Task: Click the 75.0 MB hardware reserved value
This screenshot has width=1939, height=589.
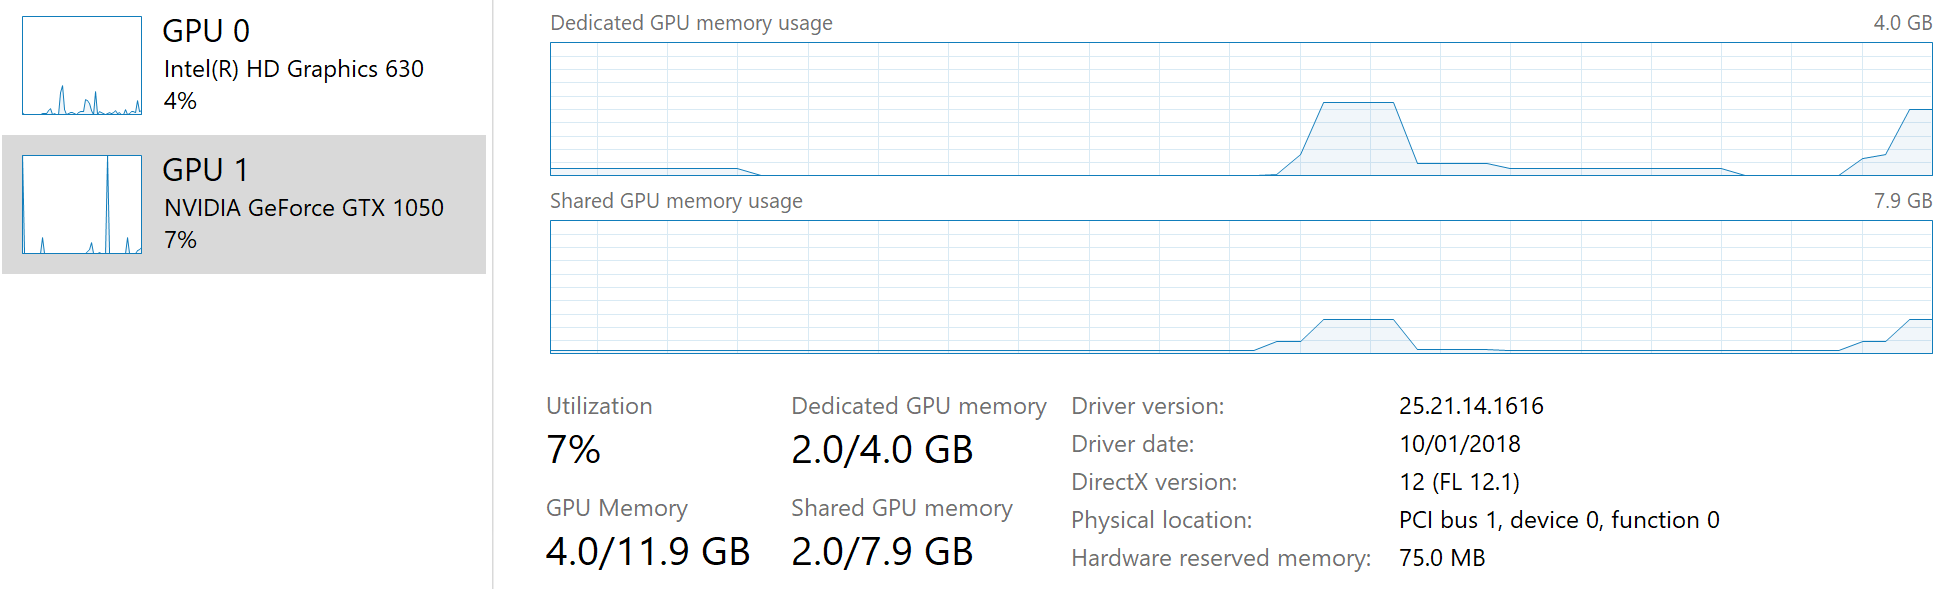Action: tap(1442, 558)
